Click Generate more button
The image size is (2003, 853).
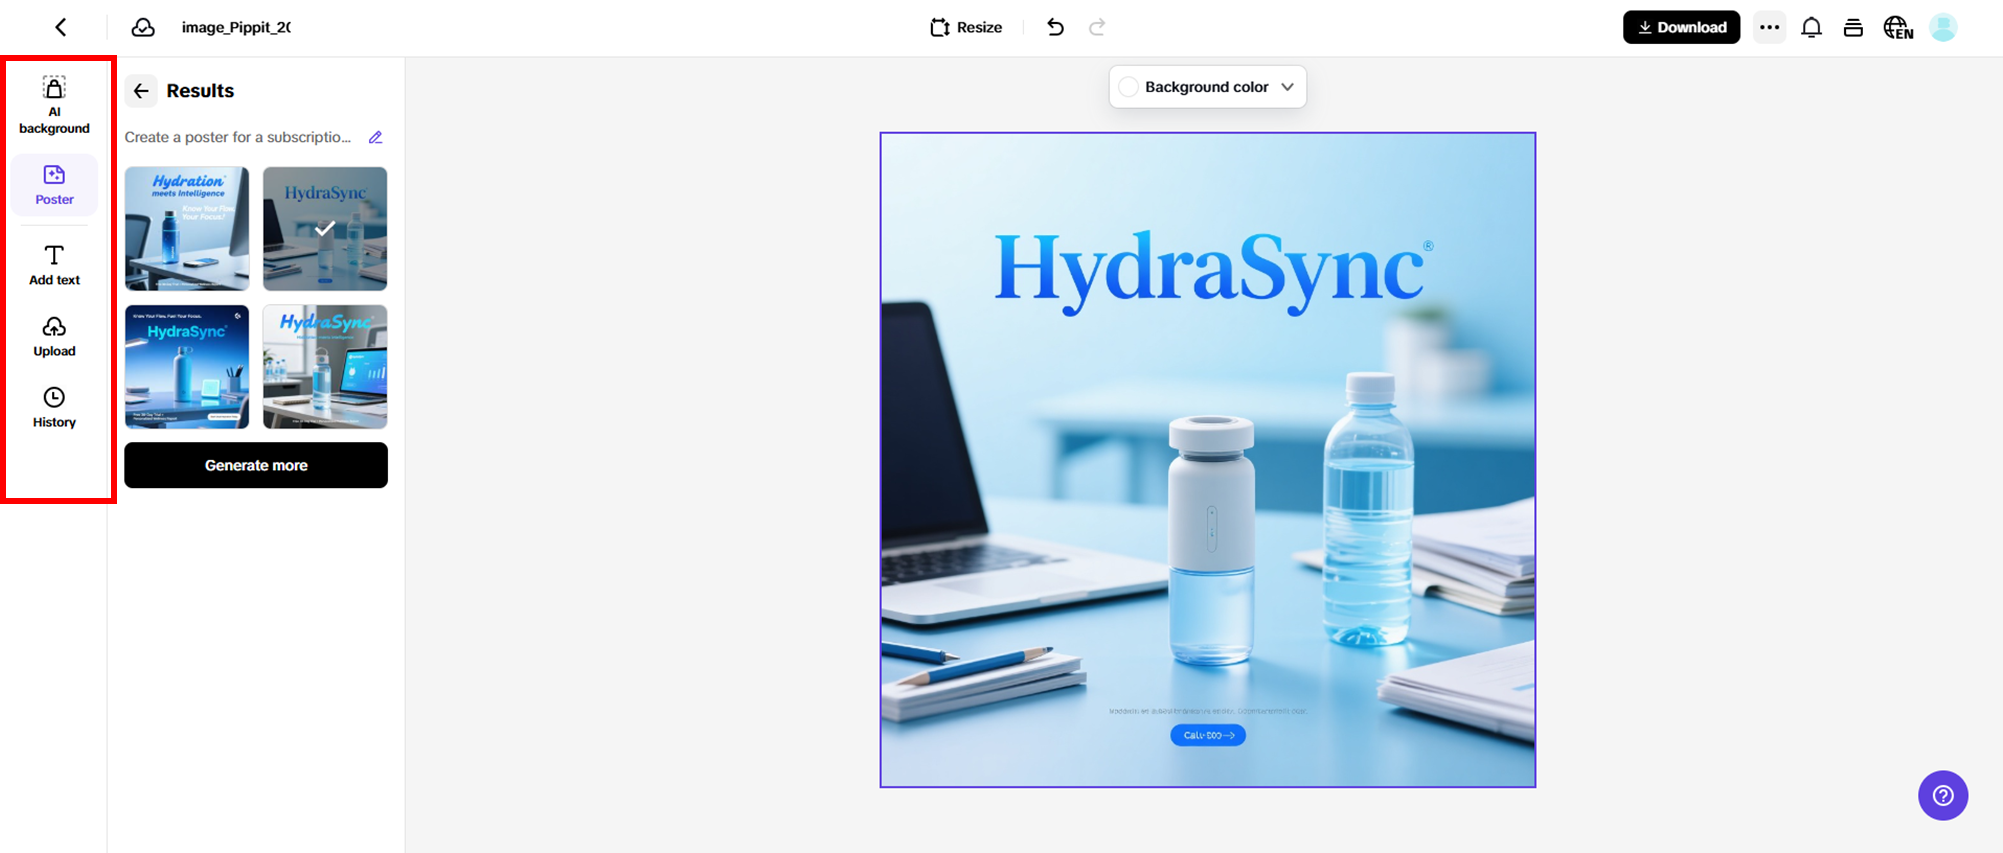coord(256,465)
